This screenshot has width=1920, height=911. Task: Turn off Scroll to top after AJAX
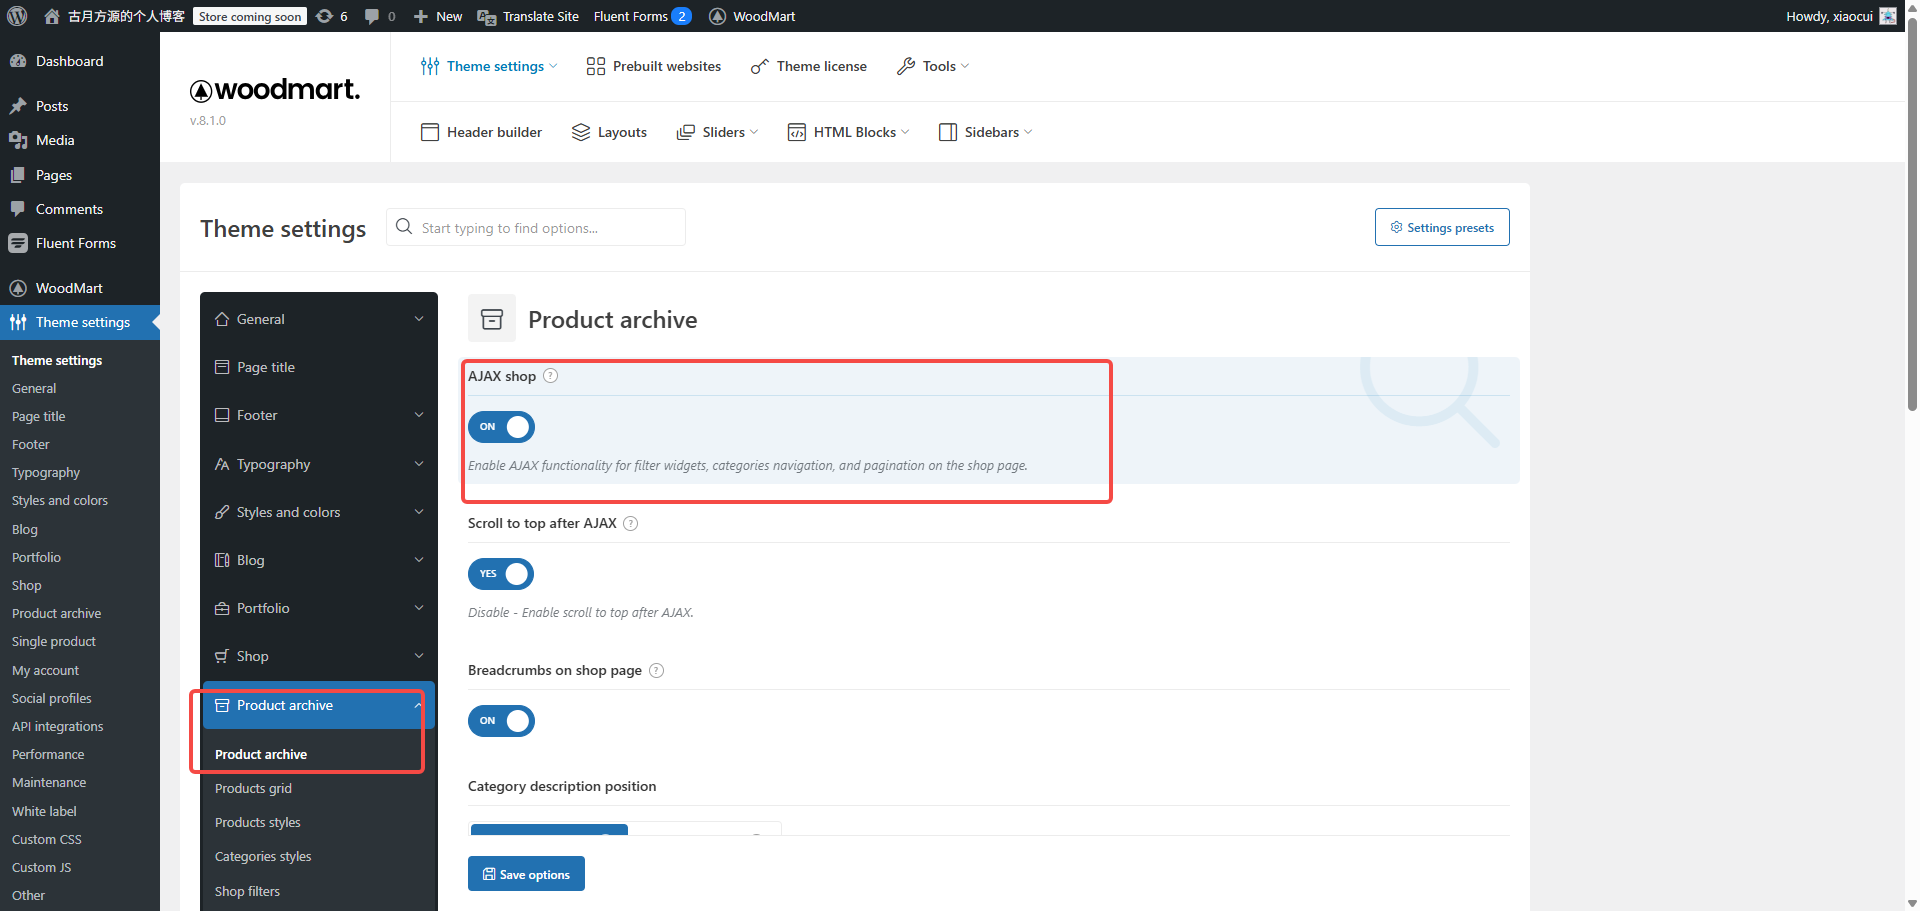501,574
